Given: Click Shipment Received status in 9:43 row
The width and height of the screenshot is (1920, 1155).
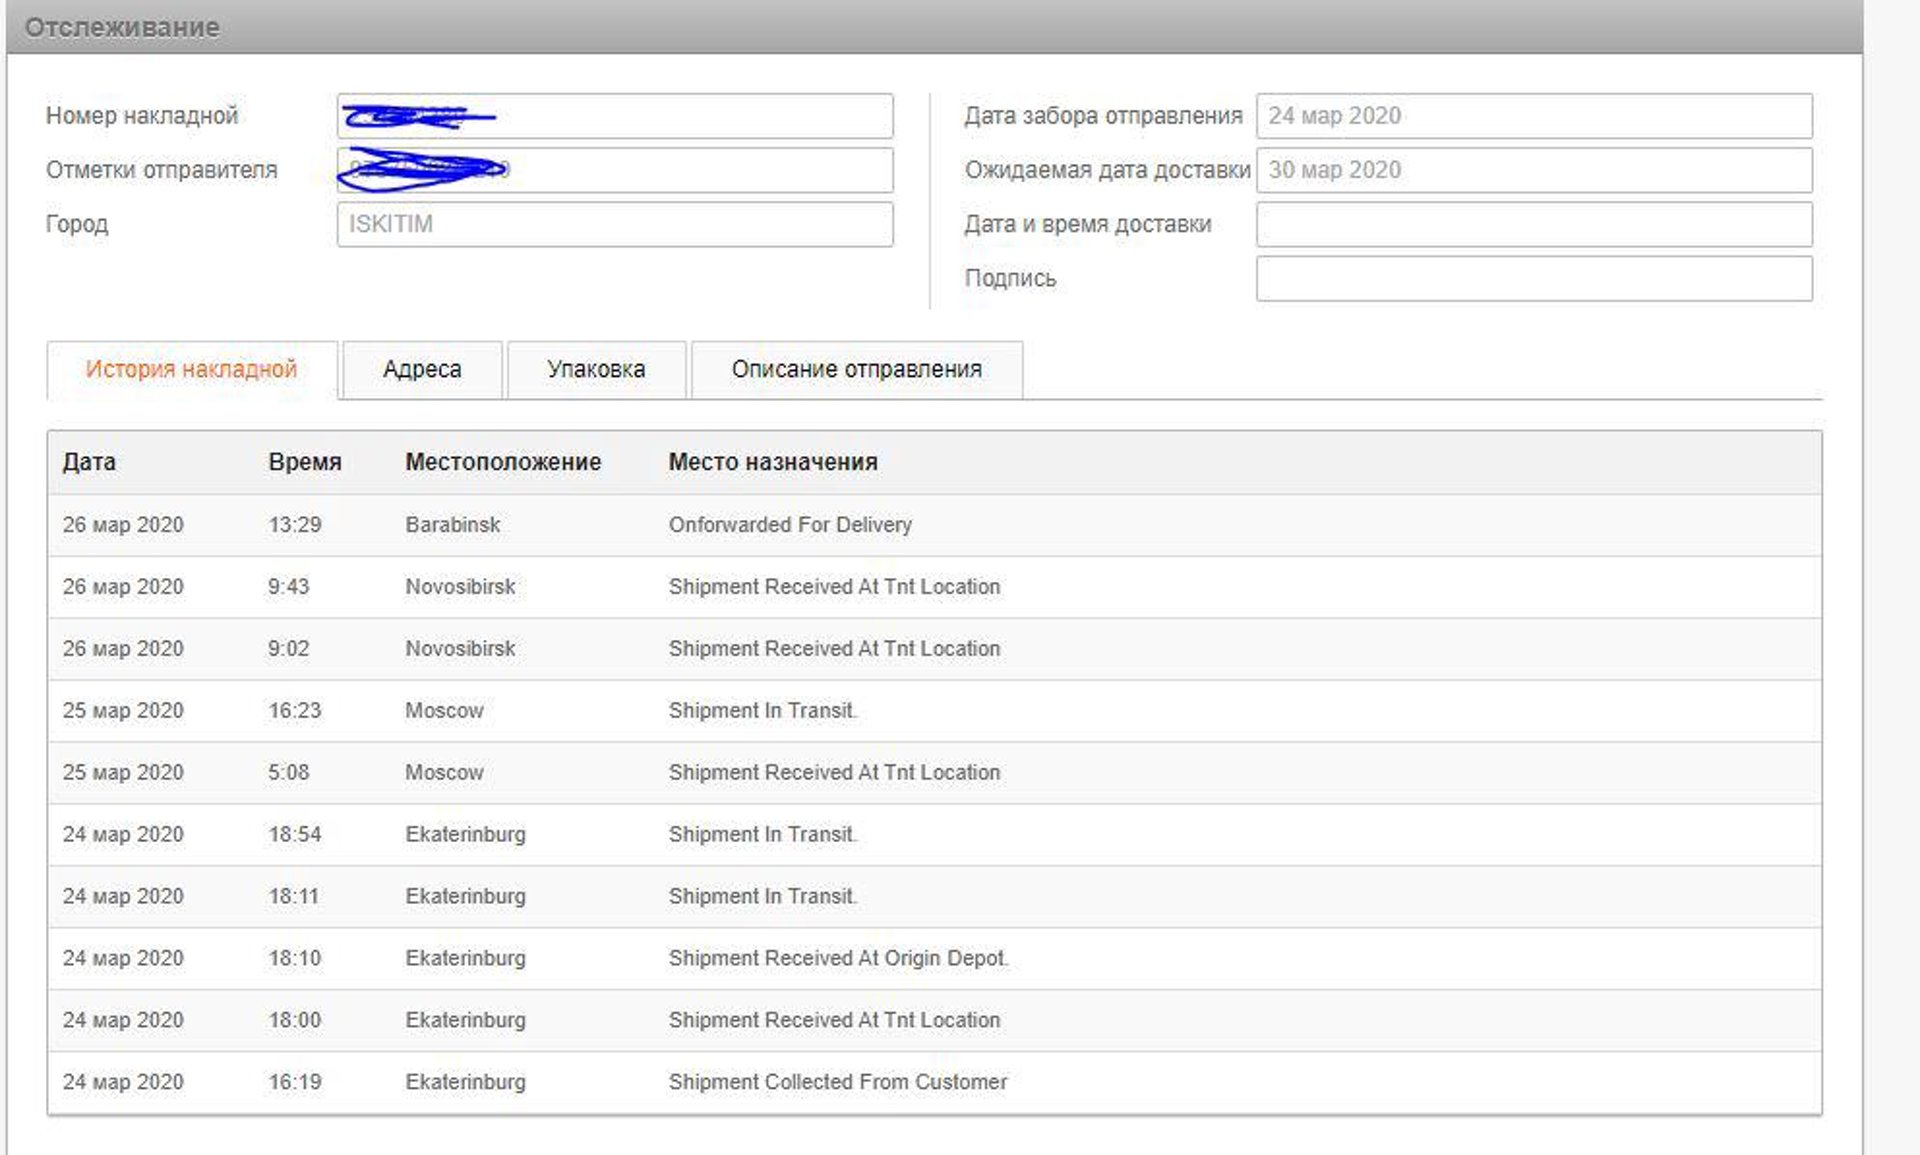Looking at the screenshot, I should point(834,587).
